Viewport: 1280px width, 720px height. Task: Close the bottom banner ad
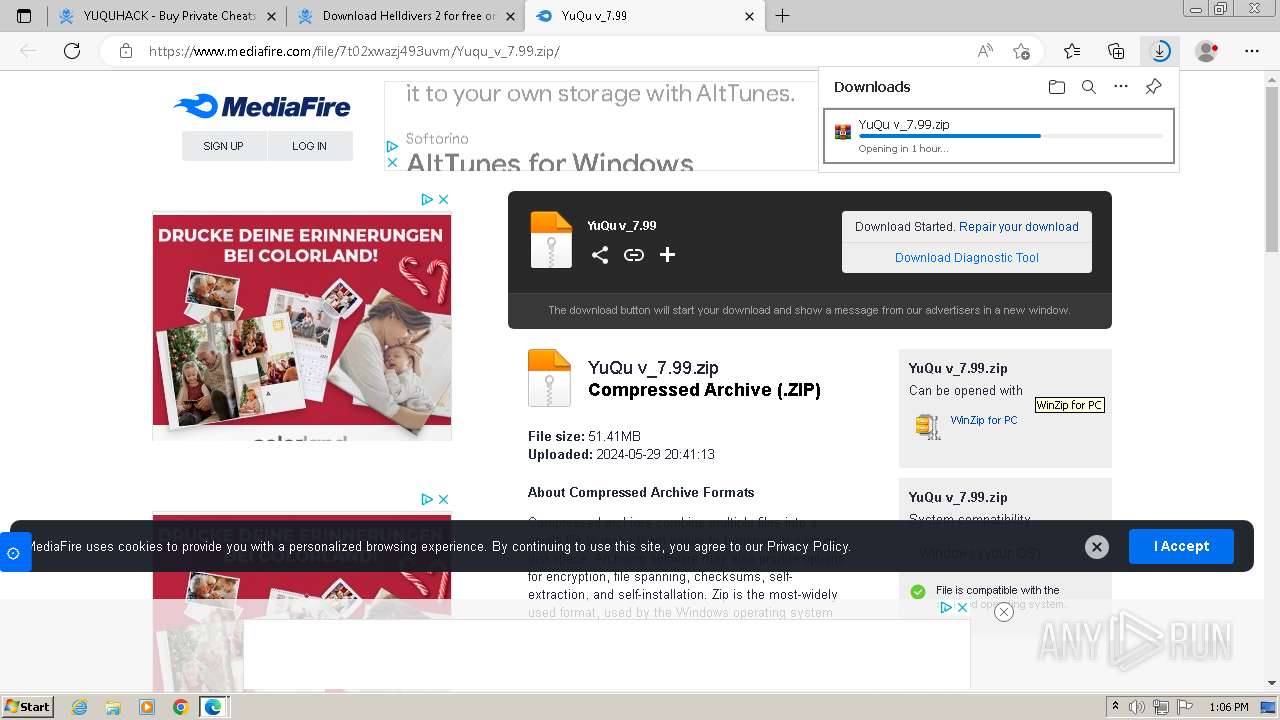pyautogui.click(x=1004, y=612)
